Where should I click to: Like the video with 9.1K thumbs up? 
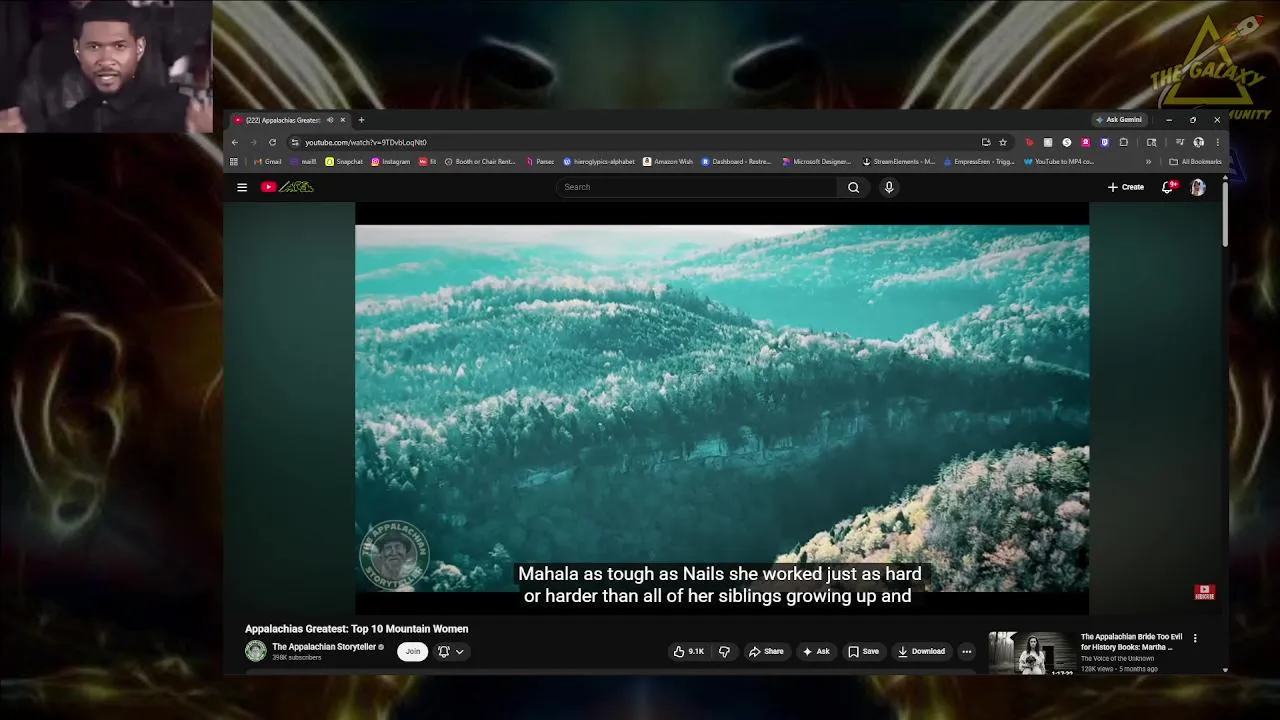click(x=689, y=651)
